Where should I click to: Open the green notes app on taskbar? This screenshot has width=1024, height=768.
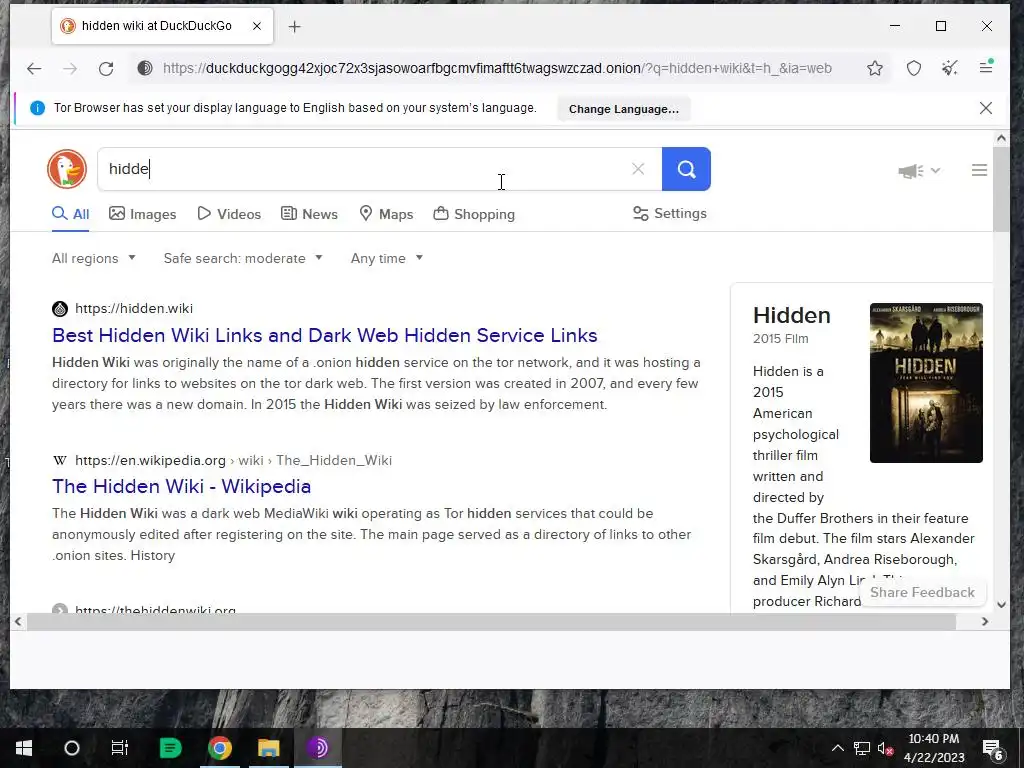coord(170,748)
